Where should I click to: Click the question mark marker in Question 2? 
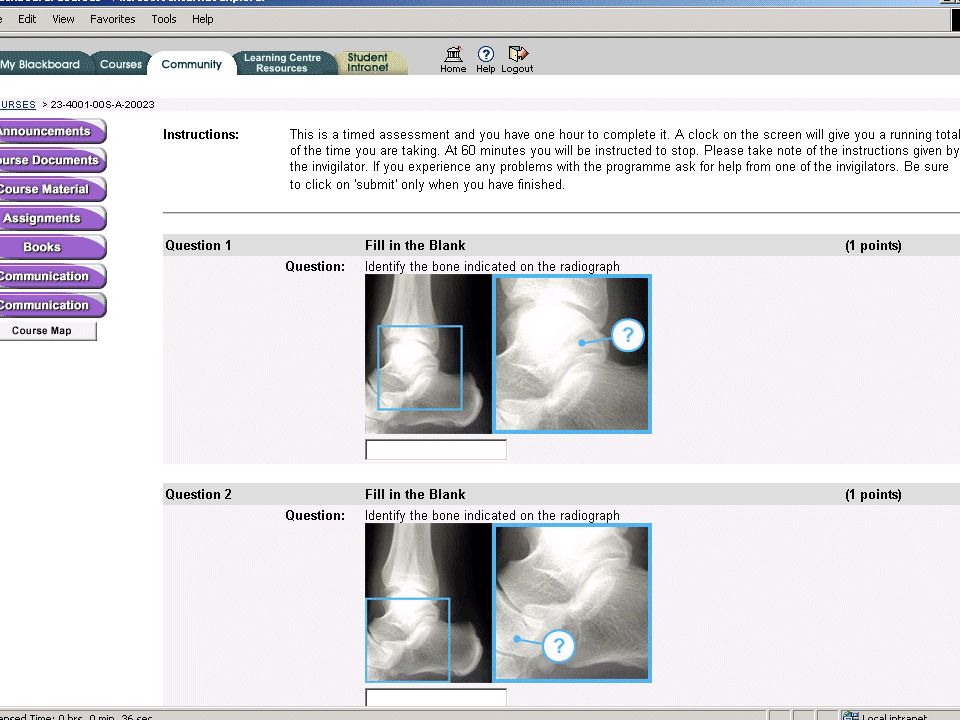coord(558,646)
